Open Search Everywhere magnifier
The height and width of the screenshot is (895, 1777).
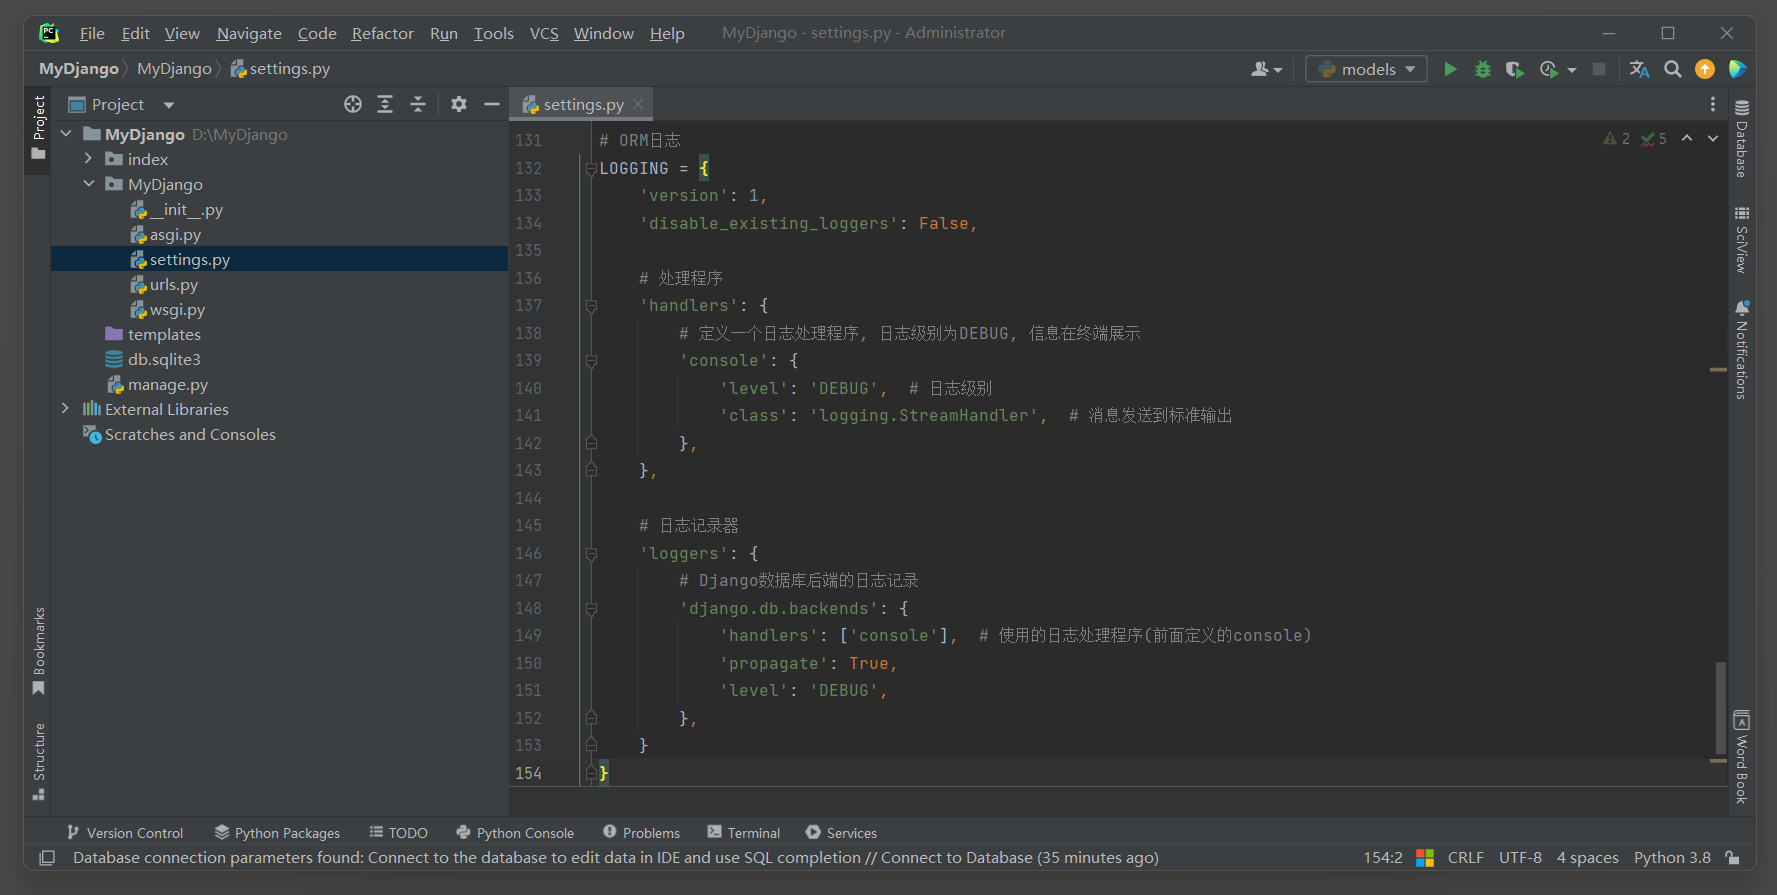pyautogui.click(x=1672, y=69)
